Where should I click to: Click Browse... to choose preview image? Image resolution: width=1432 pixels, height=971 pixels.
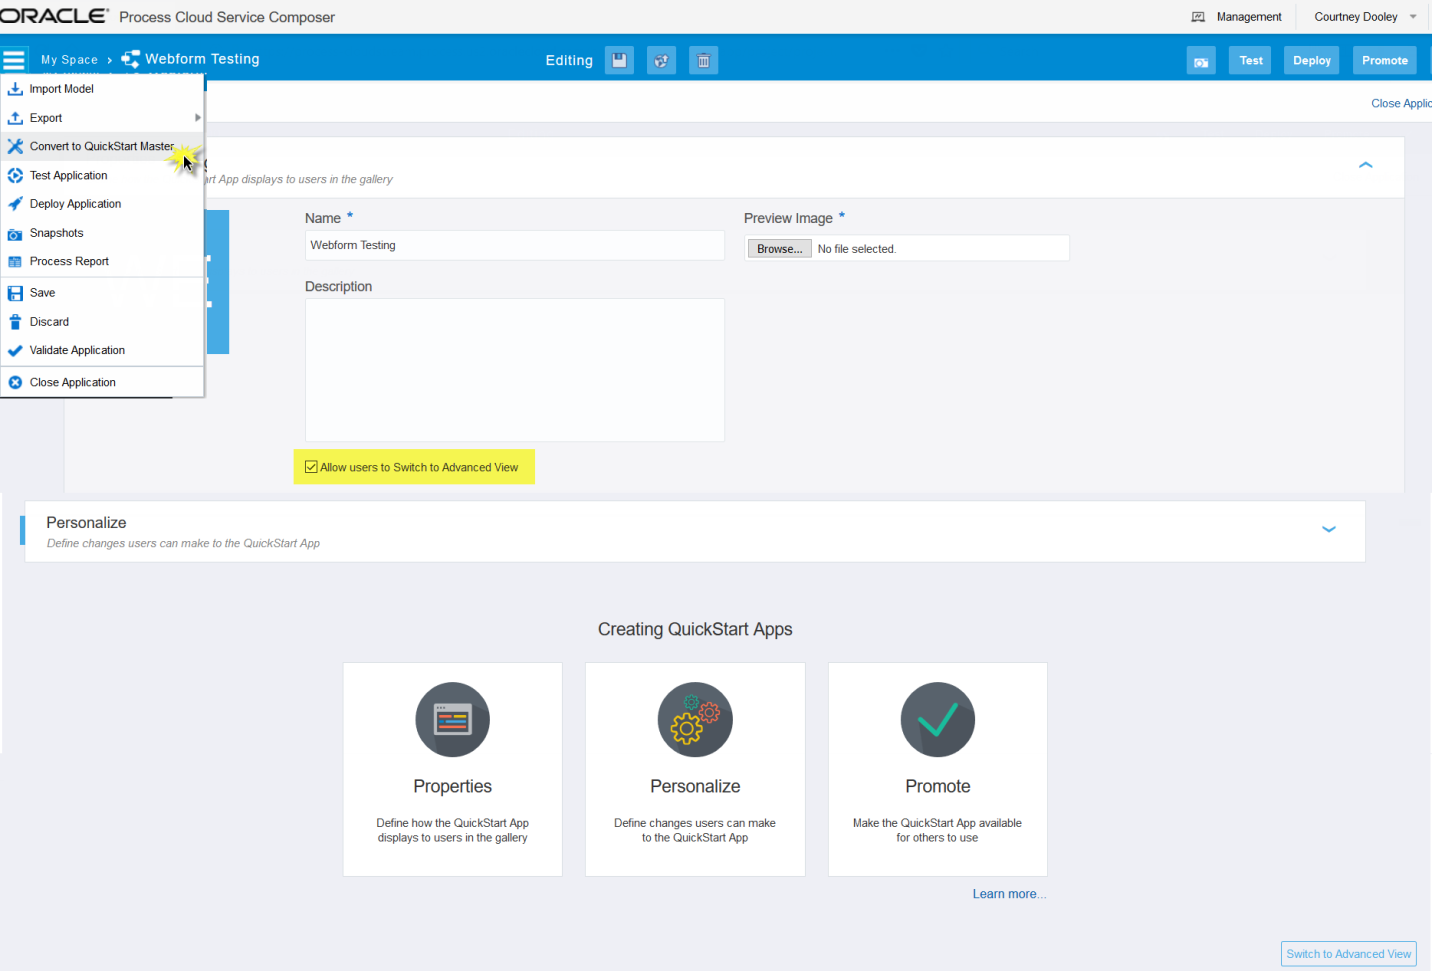pyautogui.click(x=779, y=249)
